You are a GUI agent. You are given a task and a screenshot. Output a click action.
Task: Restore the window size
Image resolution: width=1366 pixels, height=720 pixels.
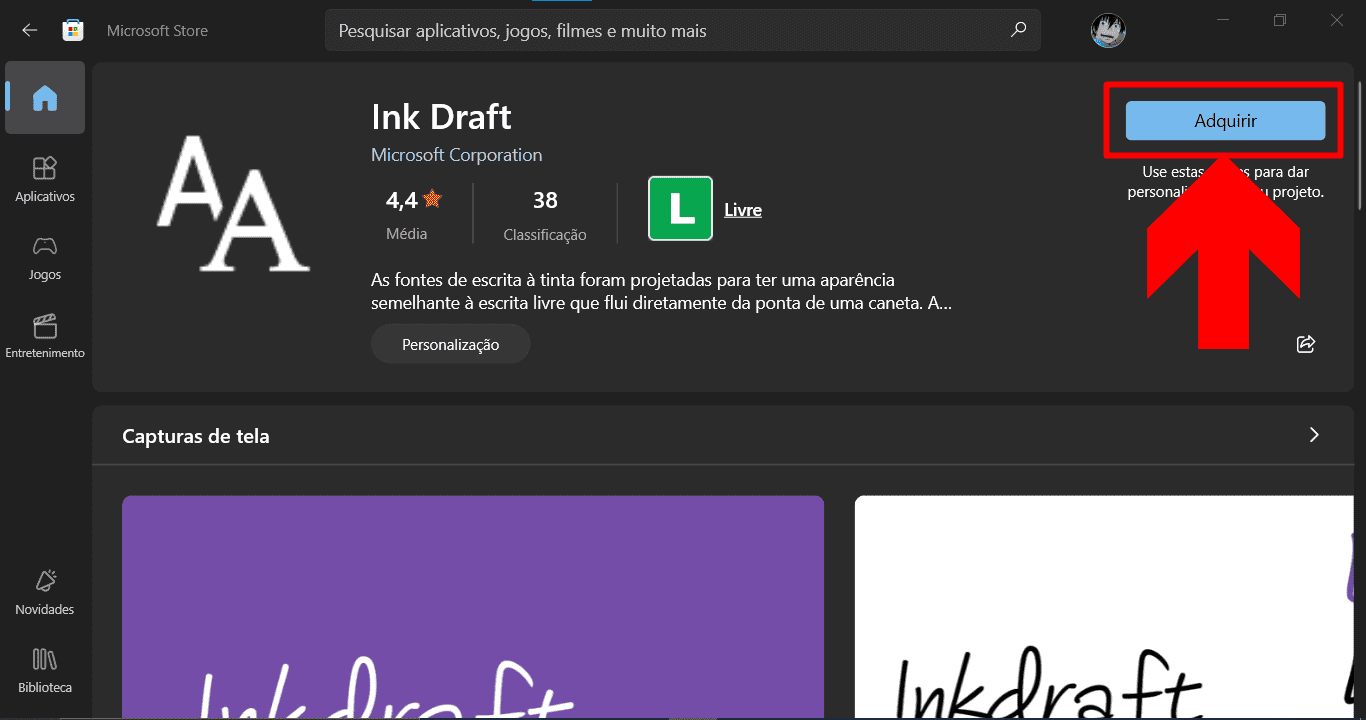(x=1279, y=20)
